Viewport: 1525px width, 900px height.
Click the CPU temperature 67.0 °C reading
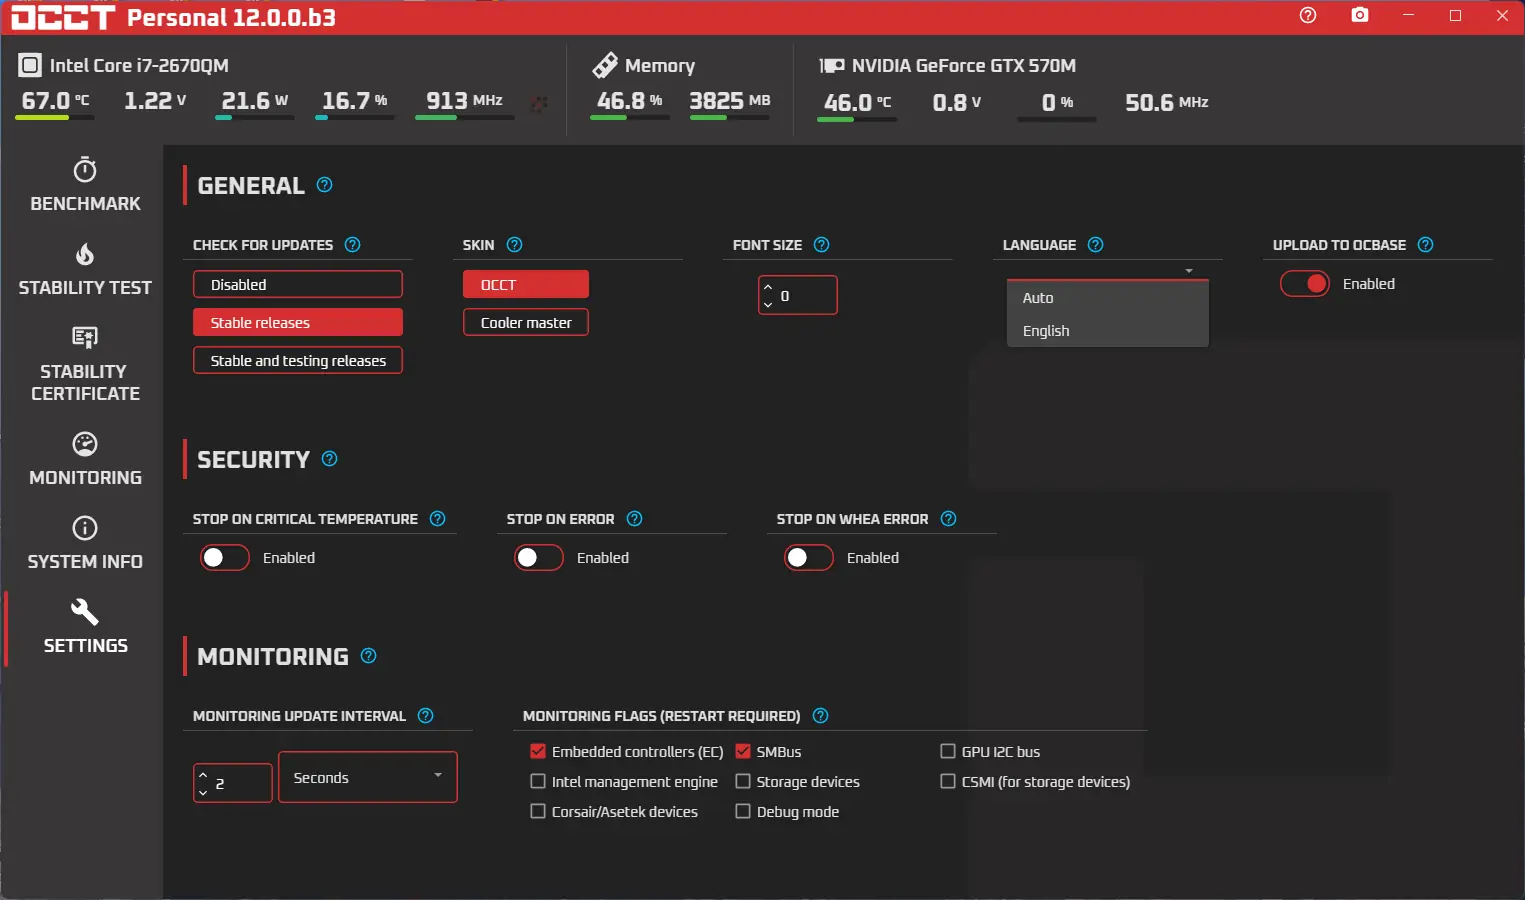point(55,101)
